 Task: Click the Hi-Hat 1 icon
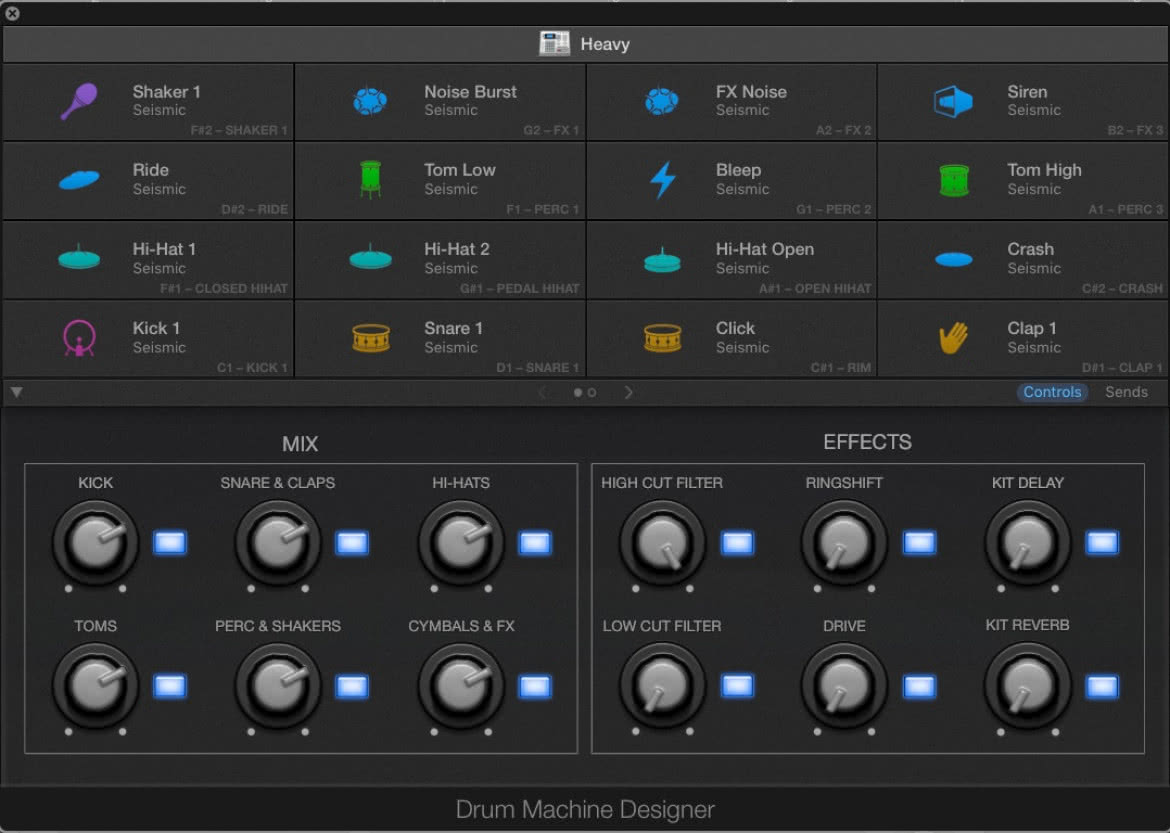79,257
